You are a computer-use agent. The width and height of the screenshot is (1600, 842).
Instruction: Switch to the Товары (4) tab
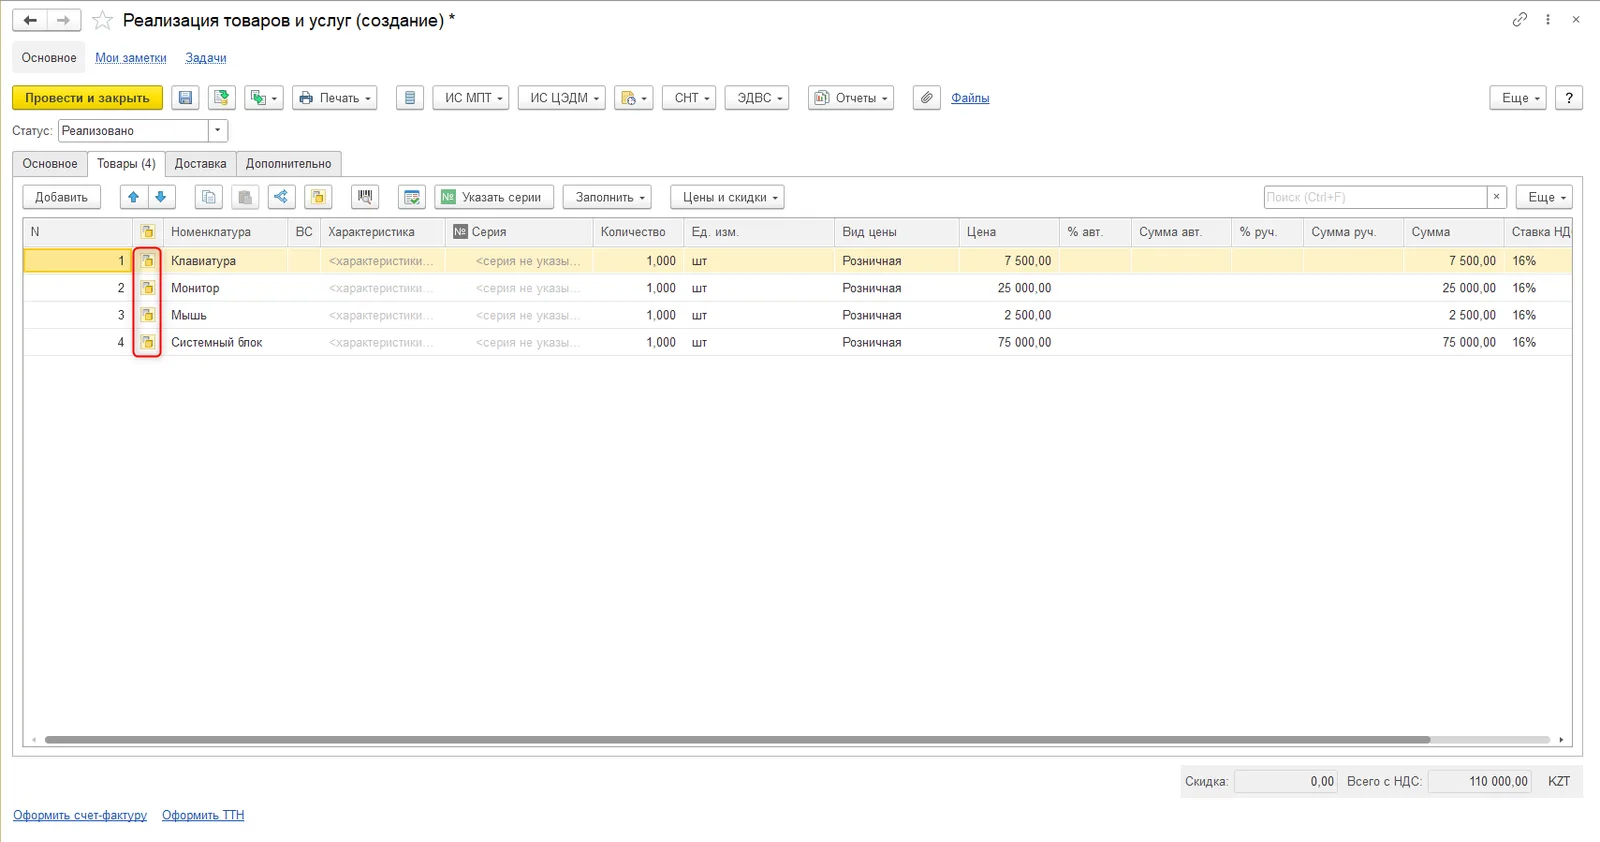tap(126, 164)
